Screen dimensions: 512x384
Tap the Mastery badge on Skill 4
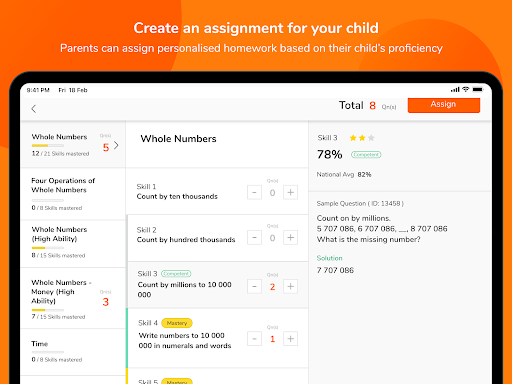point(177,323)
